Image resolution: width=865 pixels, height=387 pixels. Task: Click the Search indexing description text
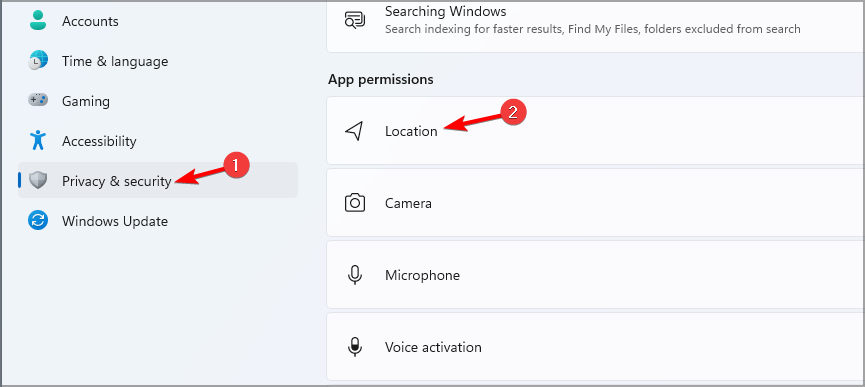(592, 29)
